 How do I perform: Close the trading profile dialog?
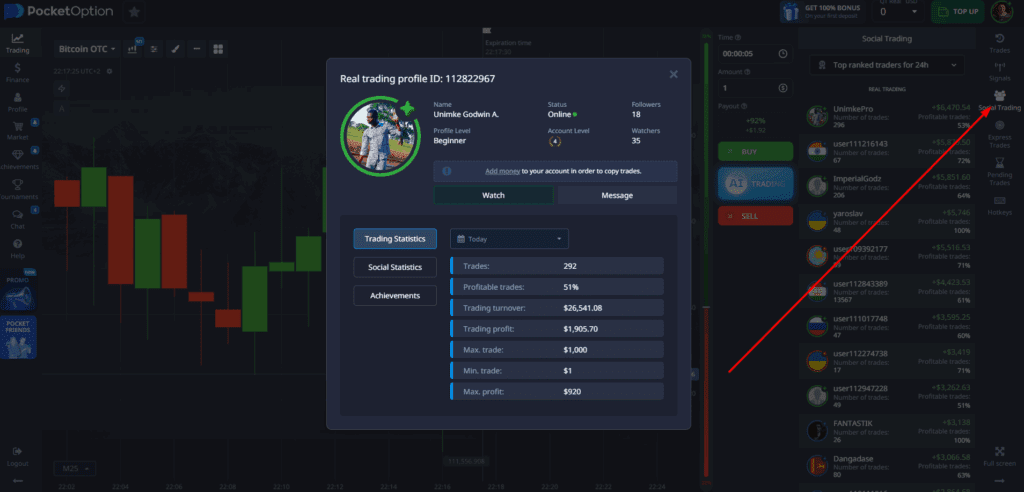tap(673, 73)
